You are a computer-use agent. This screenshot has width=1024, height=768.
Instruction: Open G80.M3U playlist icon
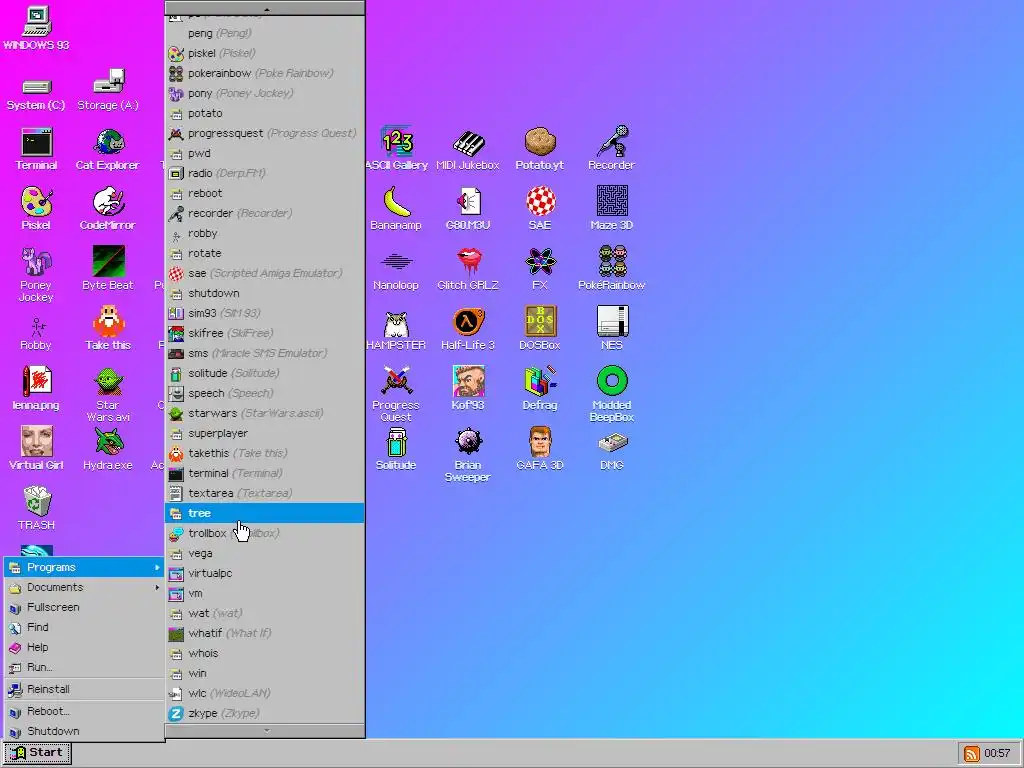468,209
